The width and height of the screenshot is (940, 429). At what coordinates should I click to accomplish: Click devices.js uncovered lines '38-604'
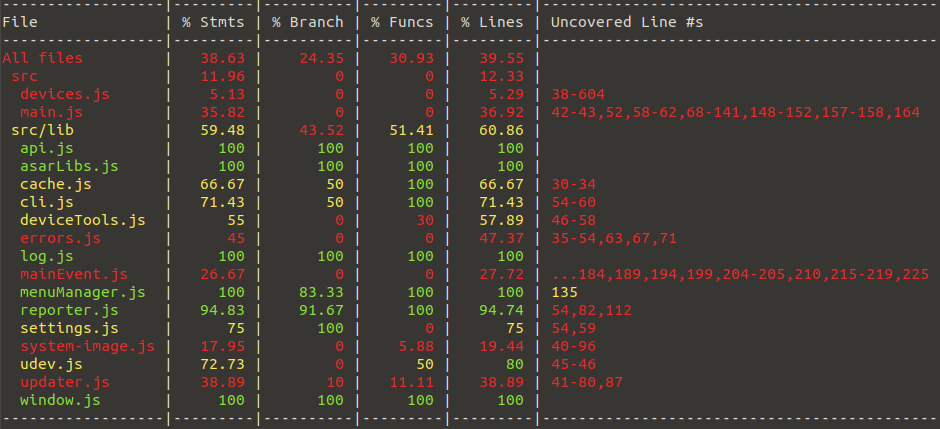(577, 94)
